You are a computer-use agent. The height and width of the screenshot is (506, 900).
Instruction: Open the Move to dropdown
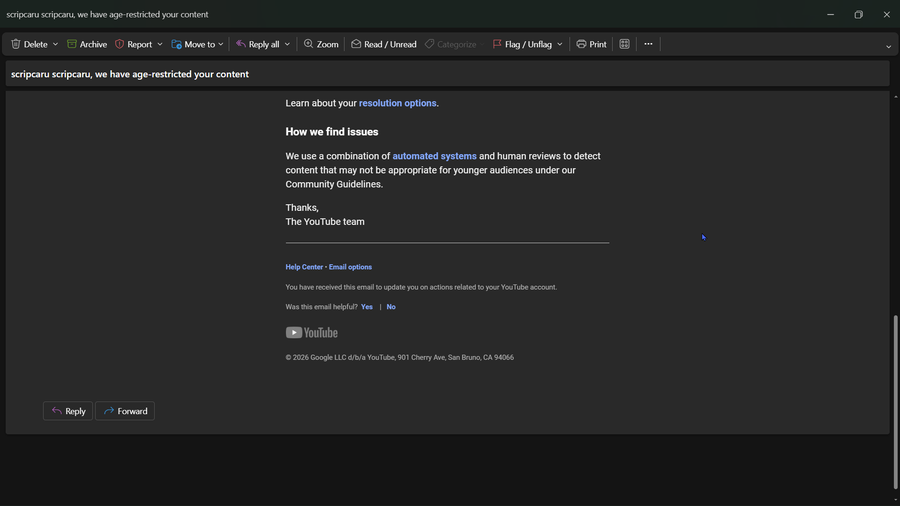[x=197, y=44]
